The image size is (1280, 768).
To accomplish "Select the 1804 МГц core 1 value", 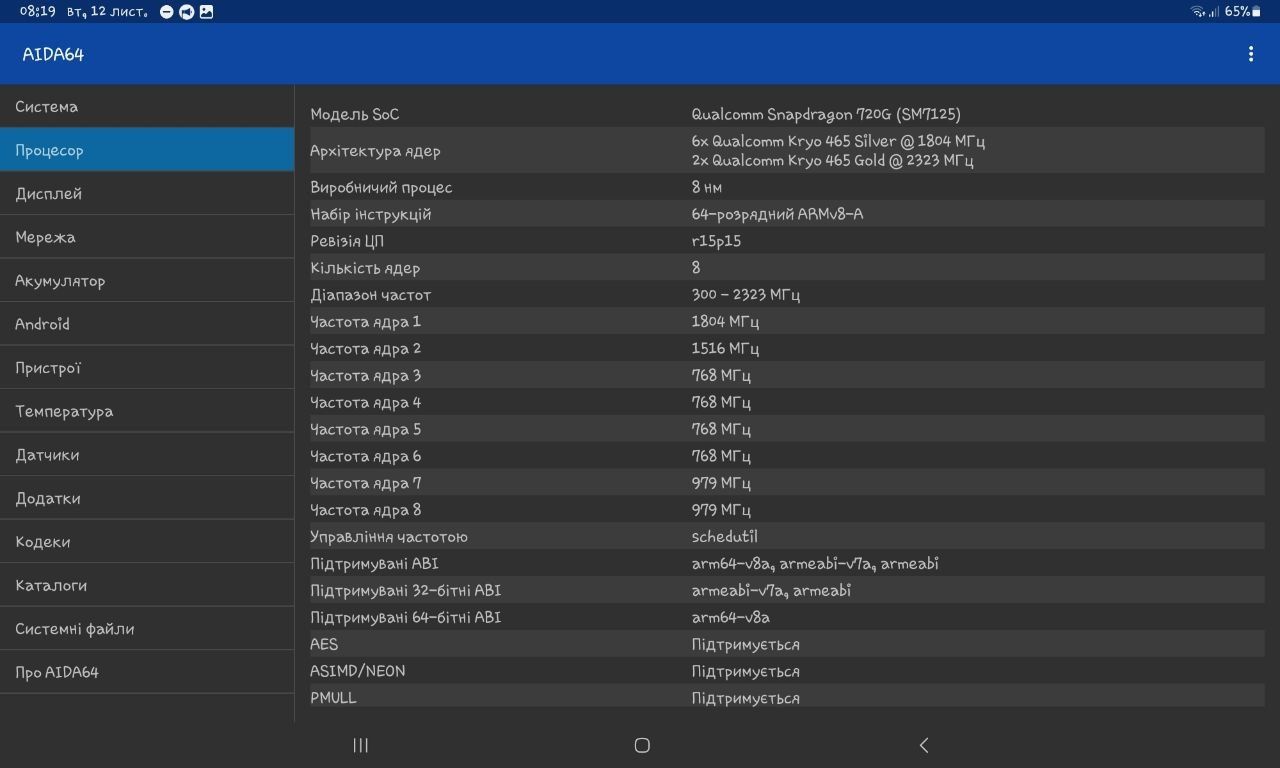I will coord(725,321).
